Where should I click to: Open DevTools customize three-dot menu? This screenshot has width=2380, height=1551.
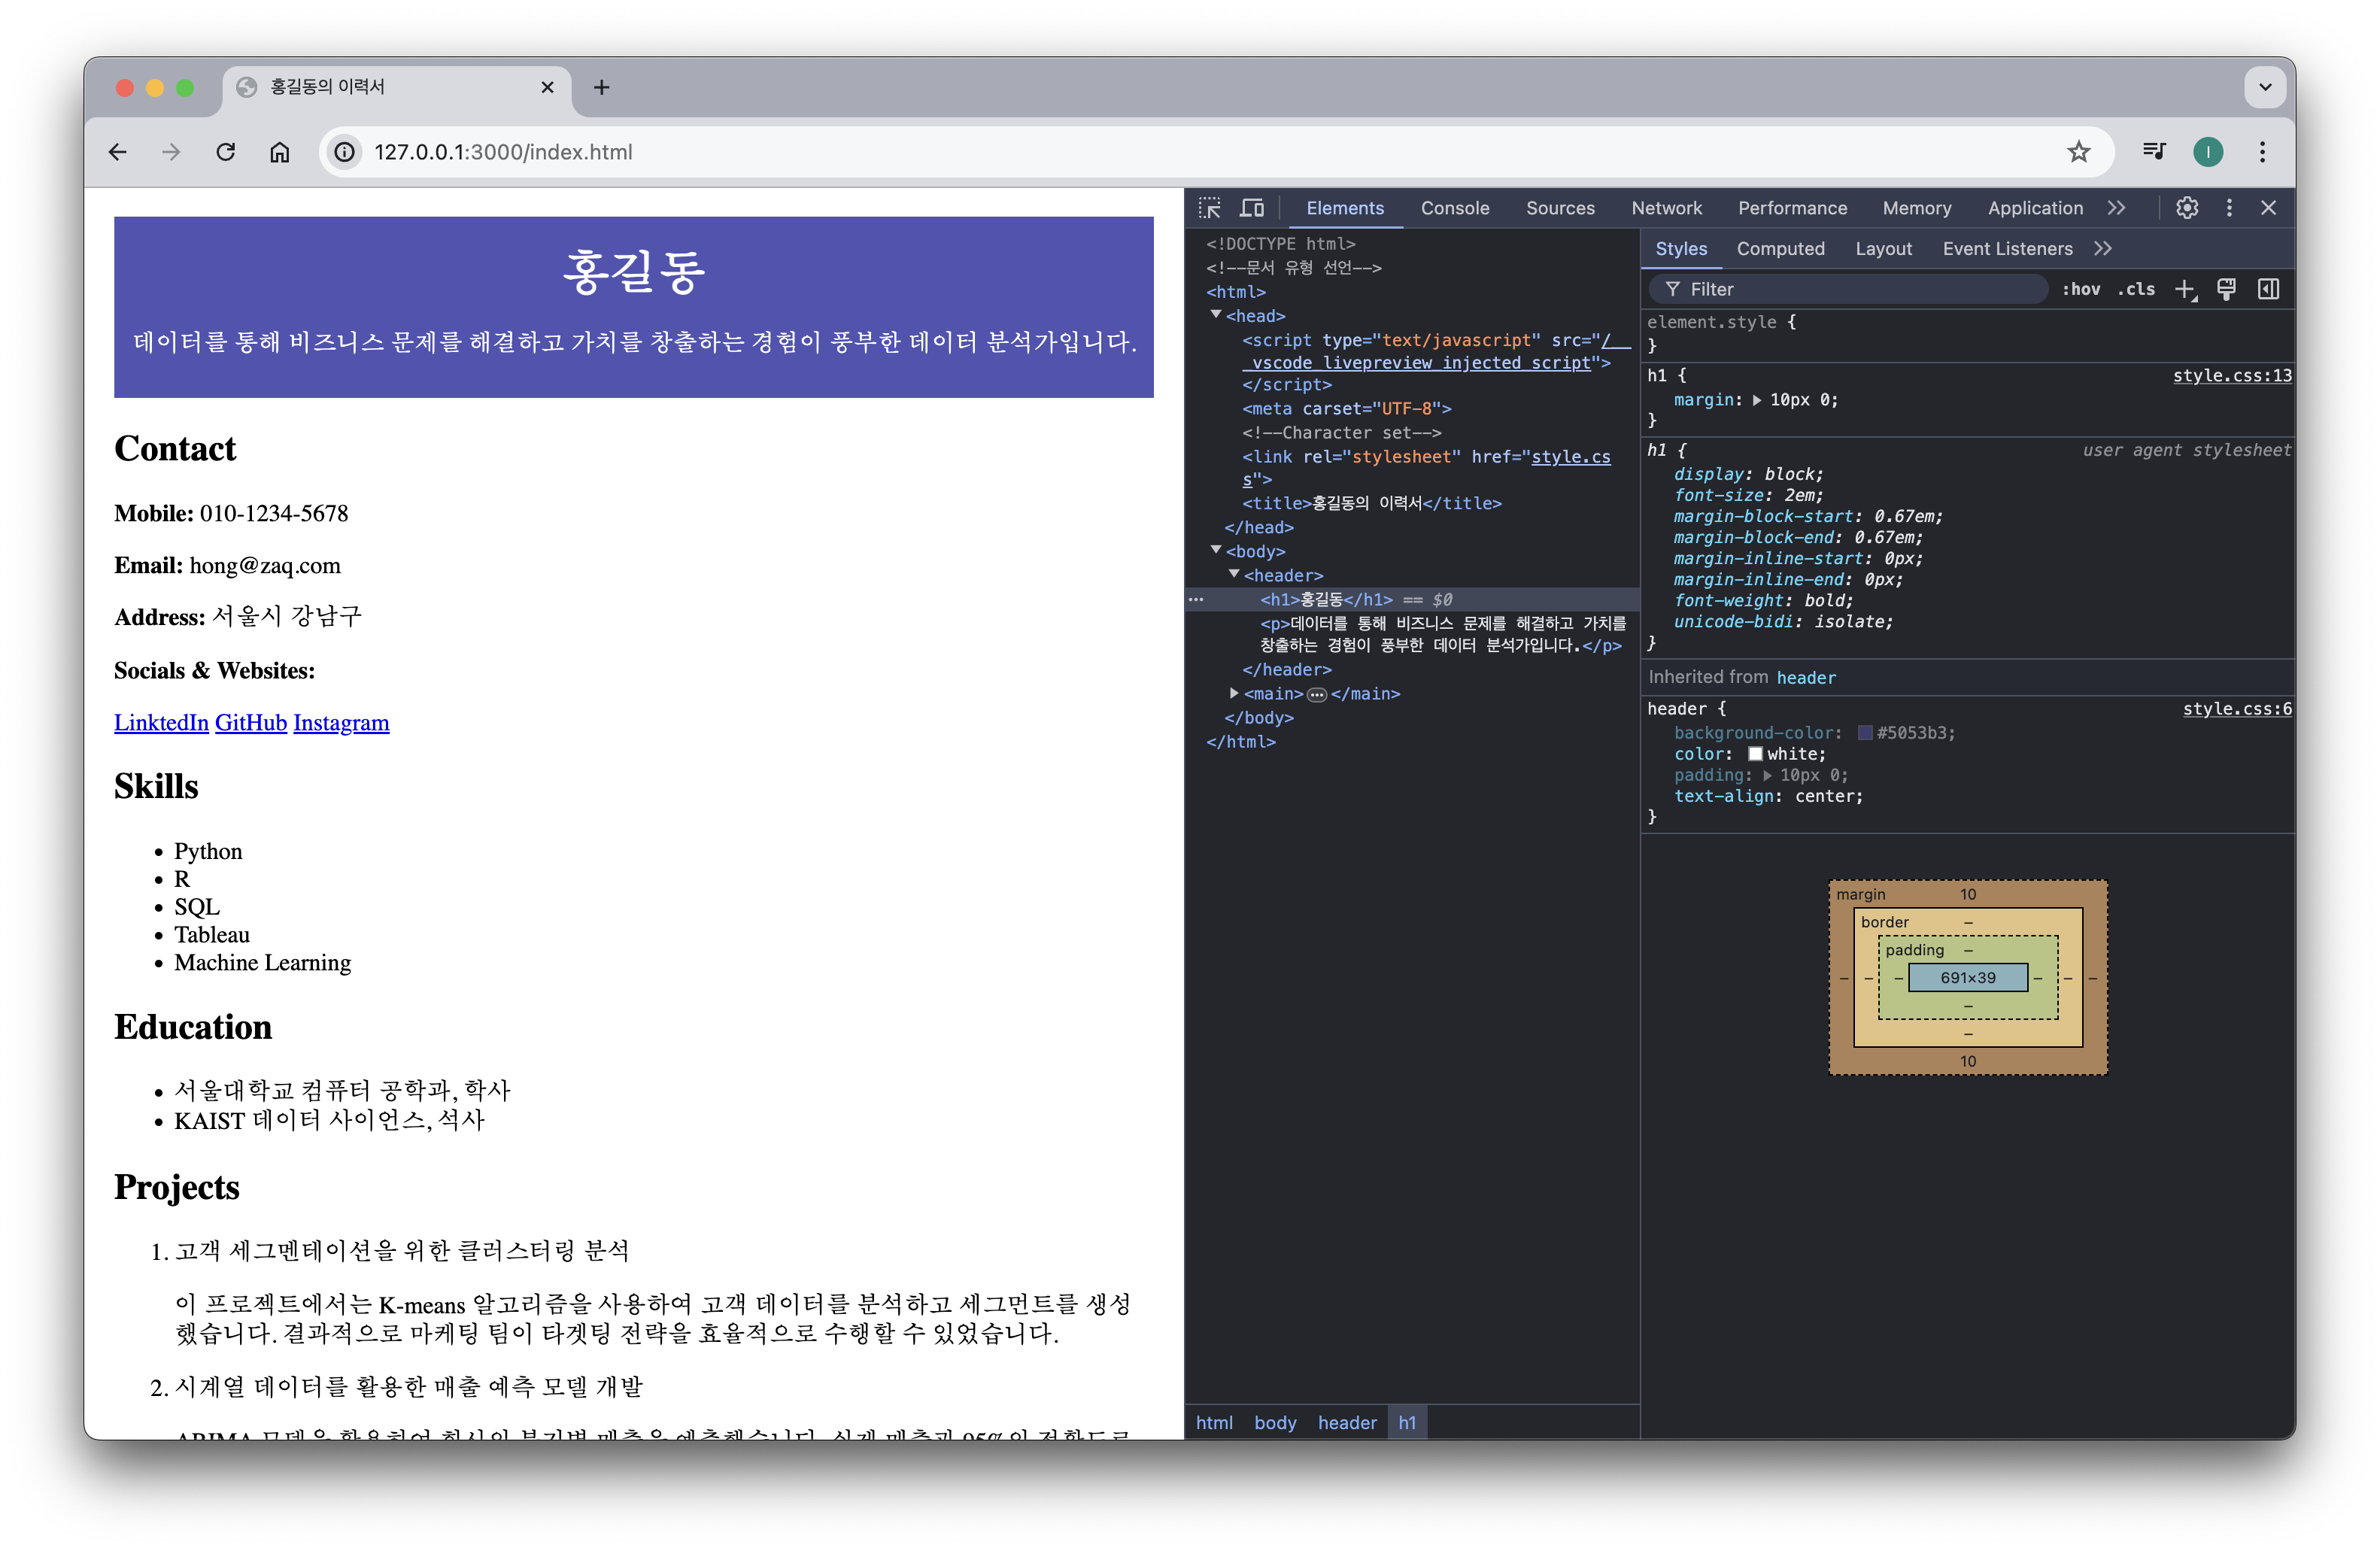pos(2229,208)
